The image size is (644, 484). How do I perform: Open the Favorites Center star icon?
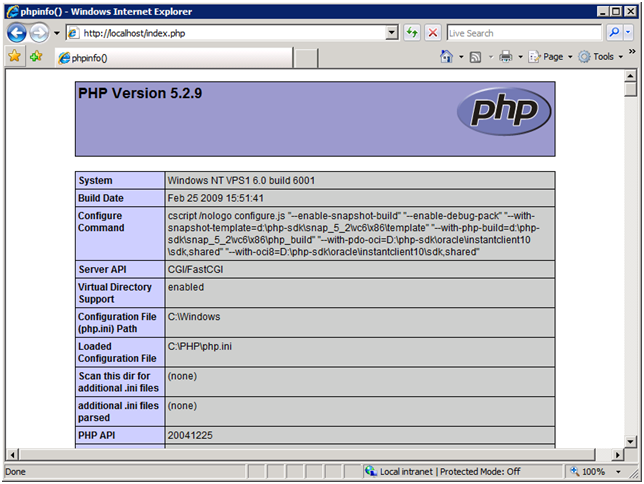[14, 56]
